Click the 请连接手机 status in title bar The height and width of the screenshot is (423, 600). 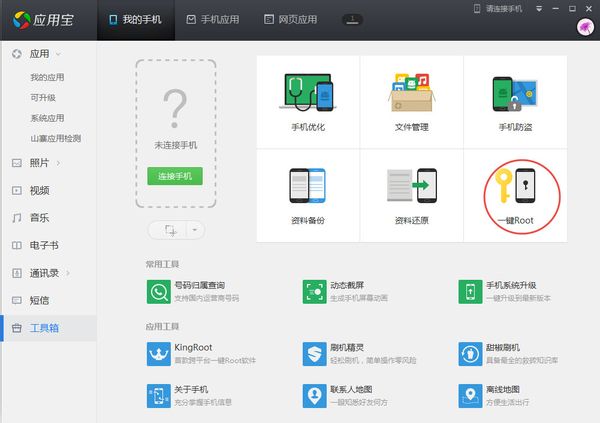pos(498,8)
